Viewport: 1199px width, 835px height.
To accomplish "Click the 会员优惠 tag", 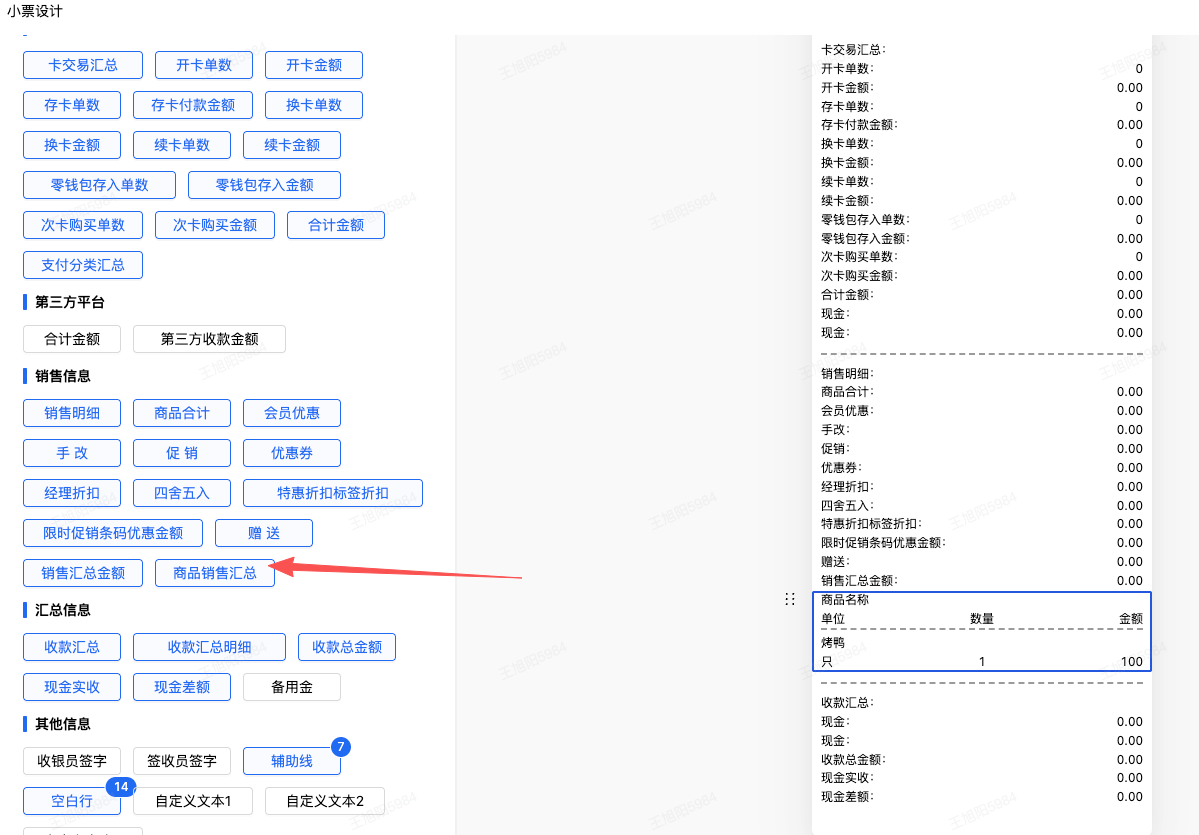I will click(x=292, y=413).
